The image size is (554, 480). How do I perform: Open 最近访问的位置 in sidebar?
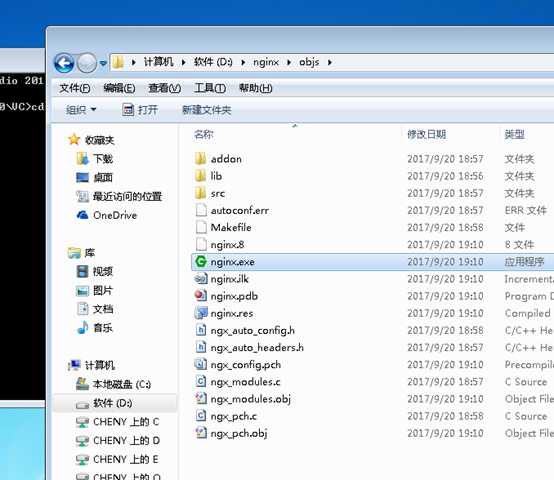click(119, 196)
